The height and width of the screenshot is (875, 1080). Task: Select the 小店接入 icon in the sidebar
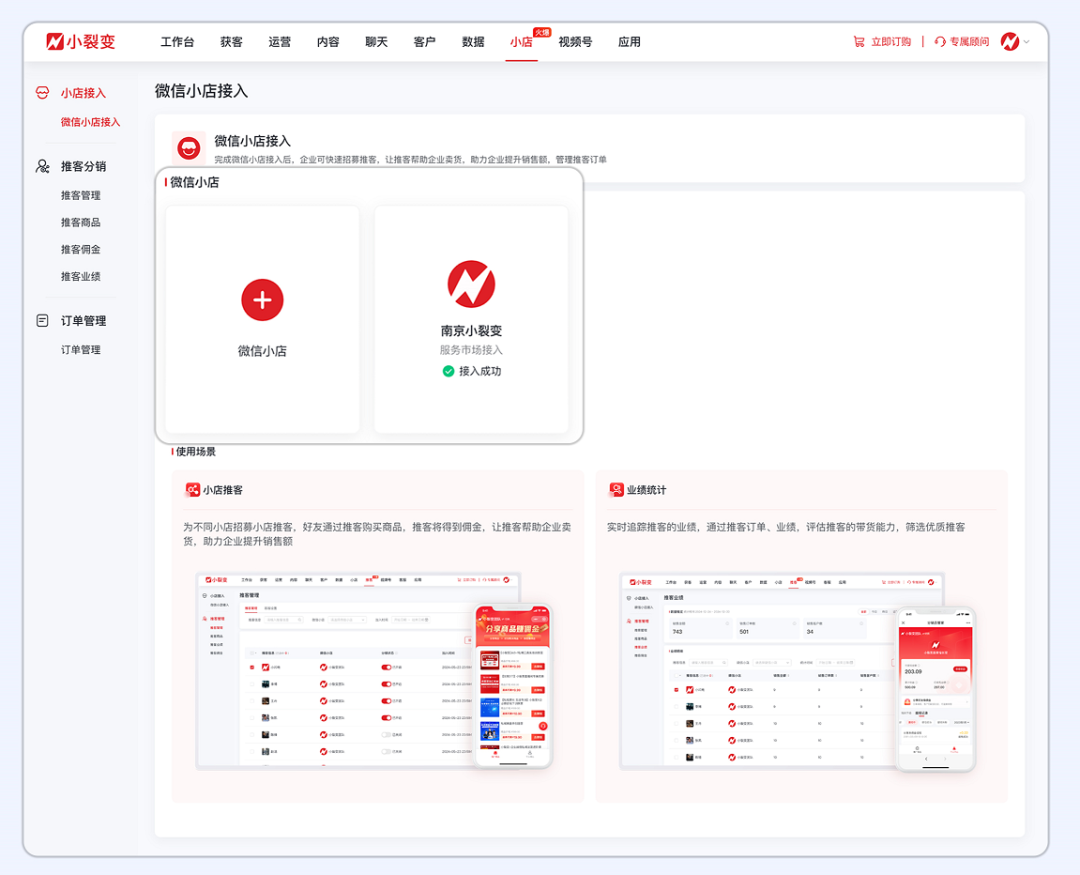point(41,91)
